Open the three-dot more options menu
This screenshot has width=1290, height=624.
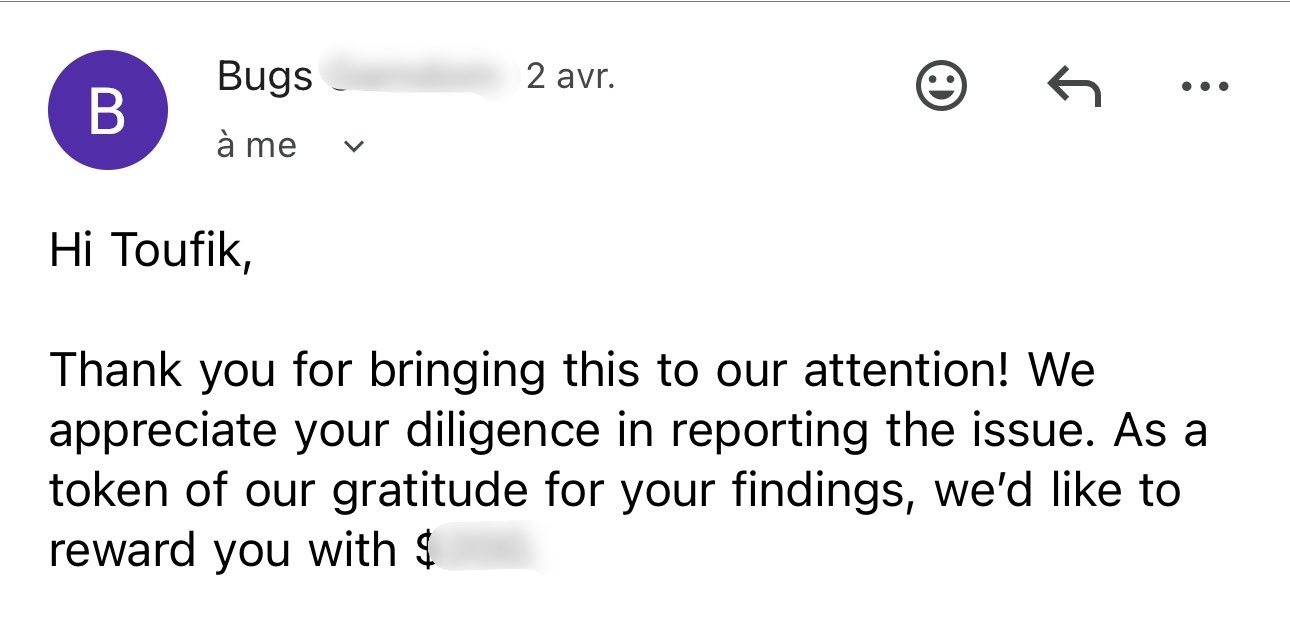[1204, 87]
